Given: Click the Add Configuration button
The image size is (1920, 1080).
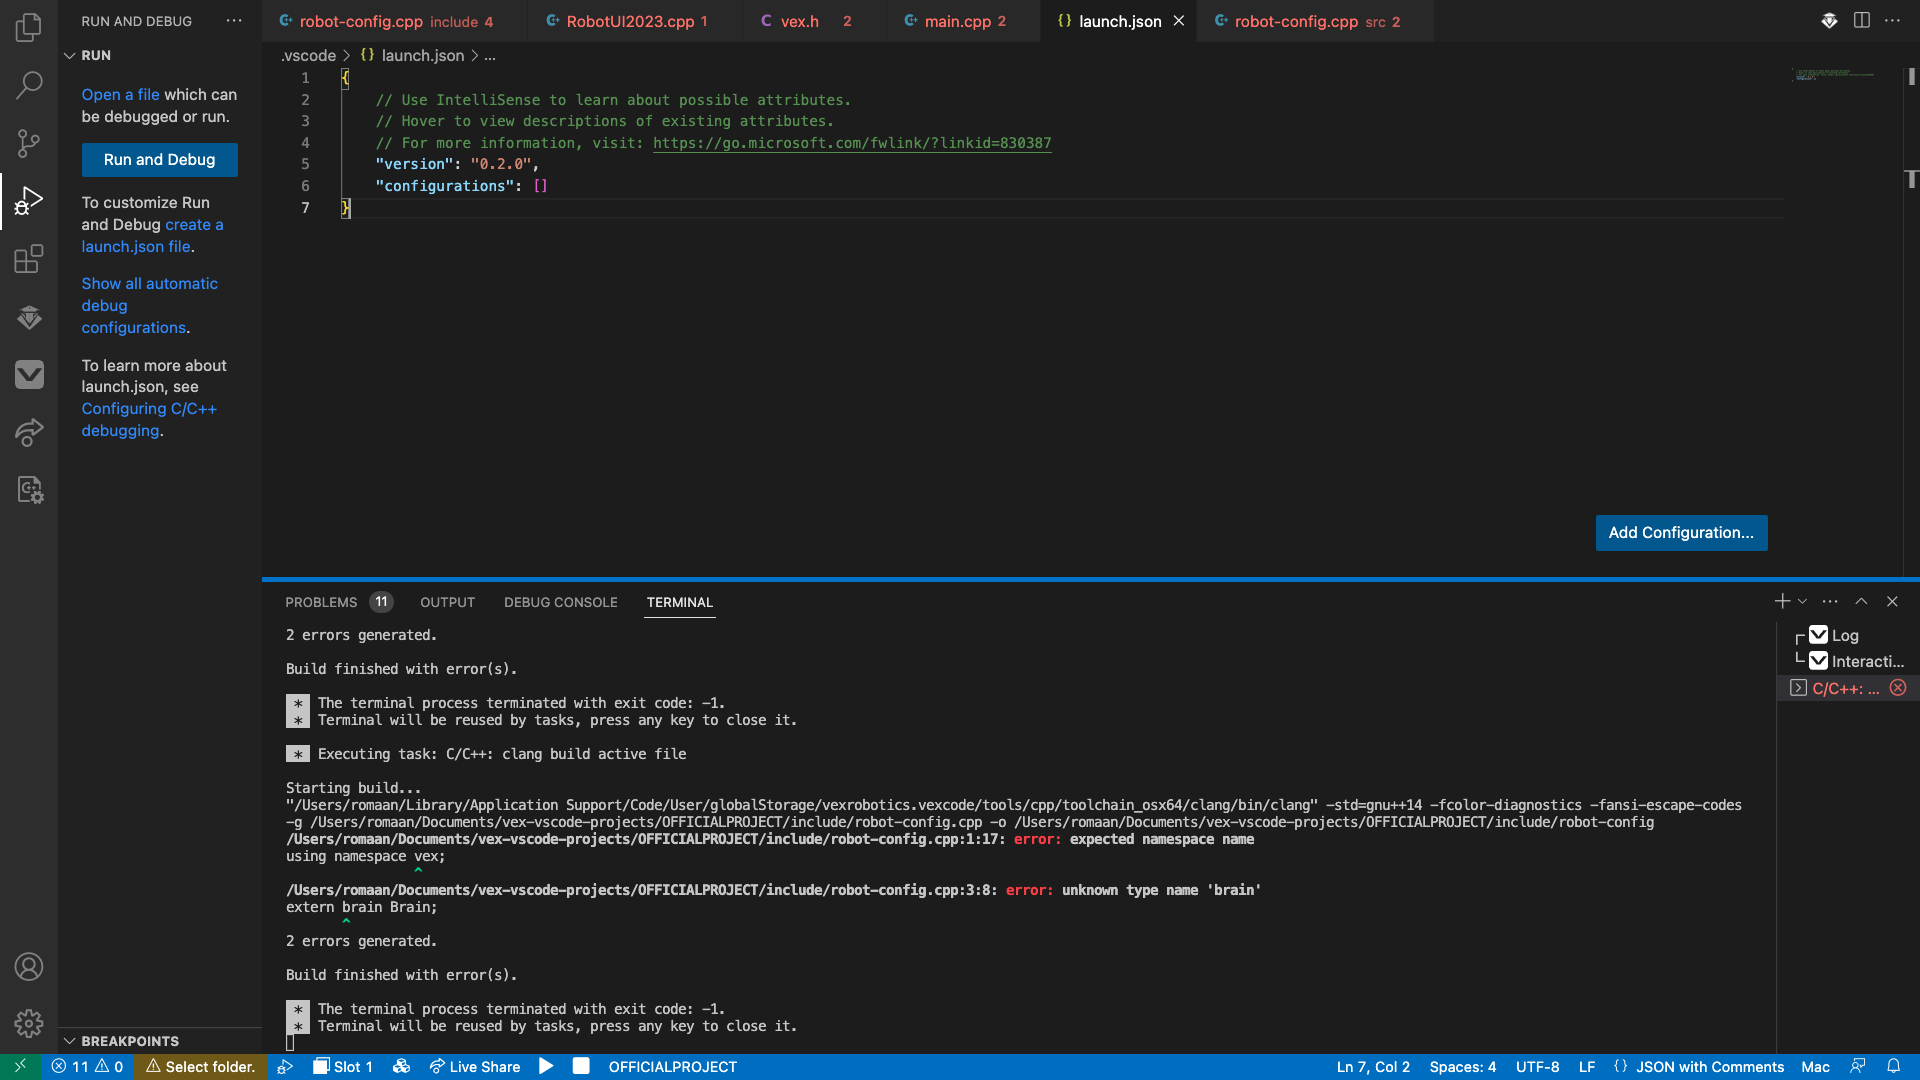Looking at the screenshot, I should coord(1680,533).
